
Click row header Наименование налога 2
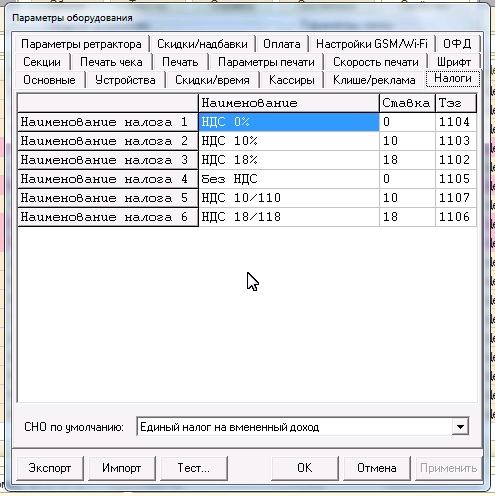(108, 141)
